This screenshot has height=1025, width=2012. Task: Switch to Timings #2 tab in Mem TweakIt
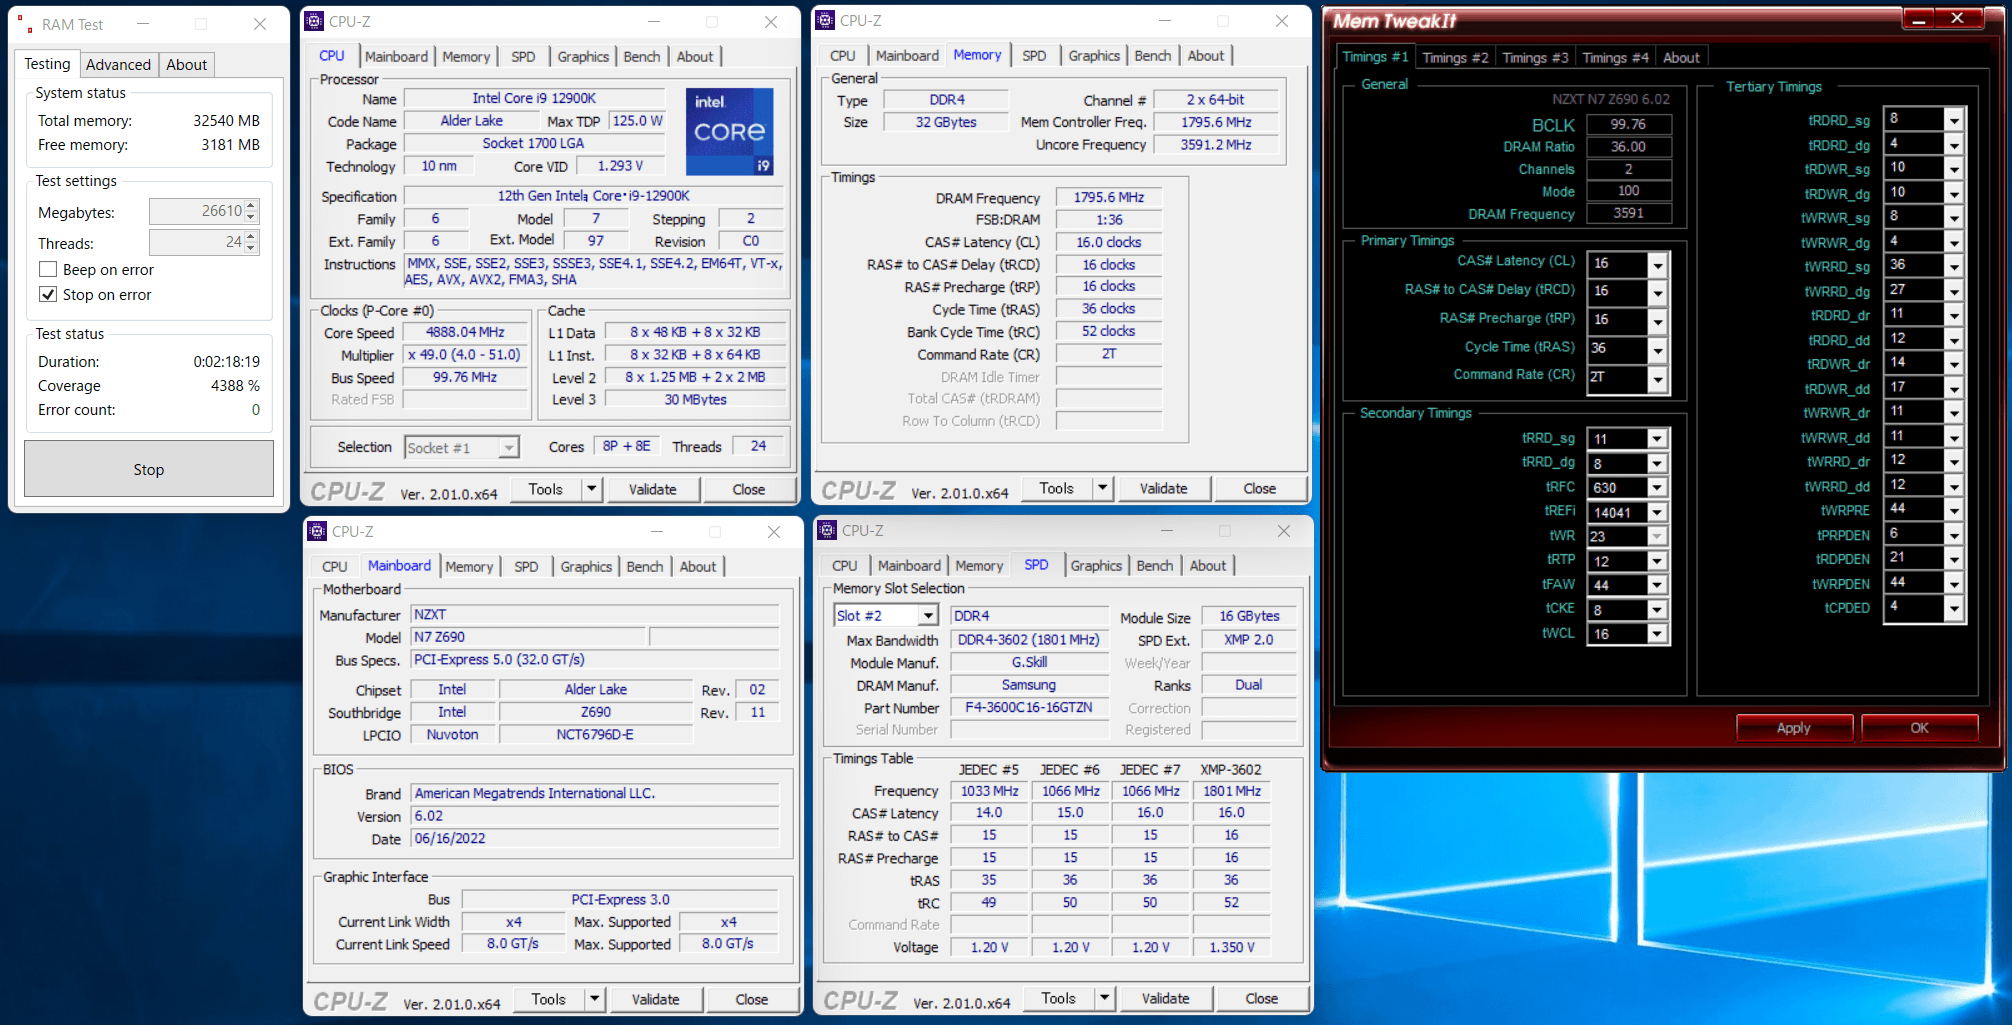point(1455,57)
